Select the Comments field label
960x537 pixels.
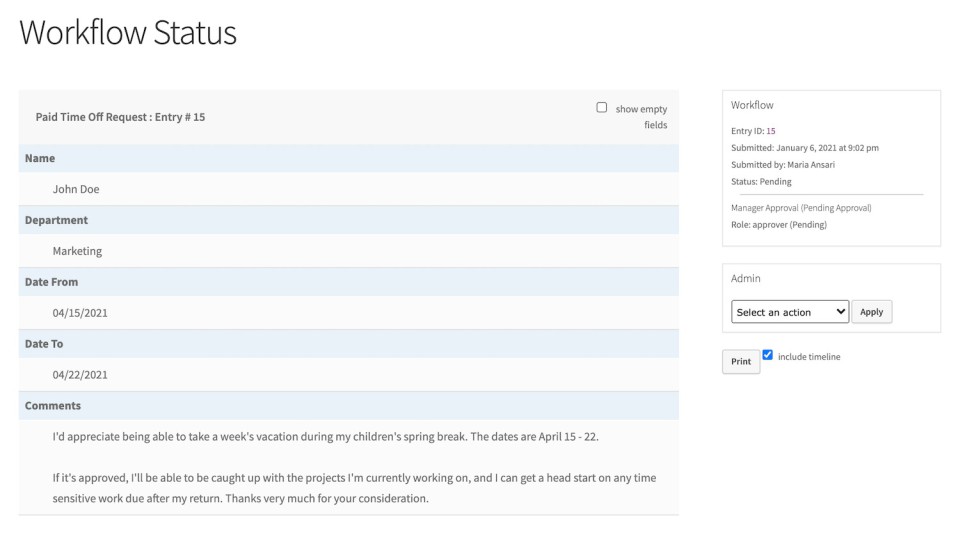coord(53,406)
